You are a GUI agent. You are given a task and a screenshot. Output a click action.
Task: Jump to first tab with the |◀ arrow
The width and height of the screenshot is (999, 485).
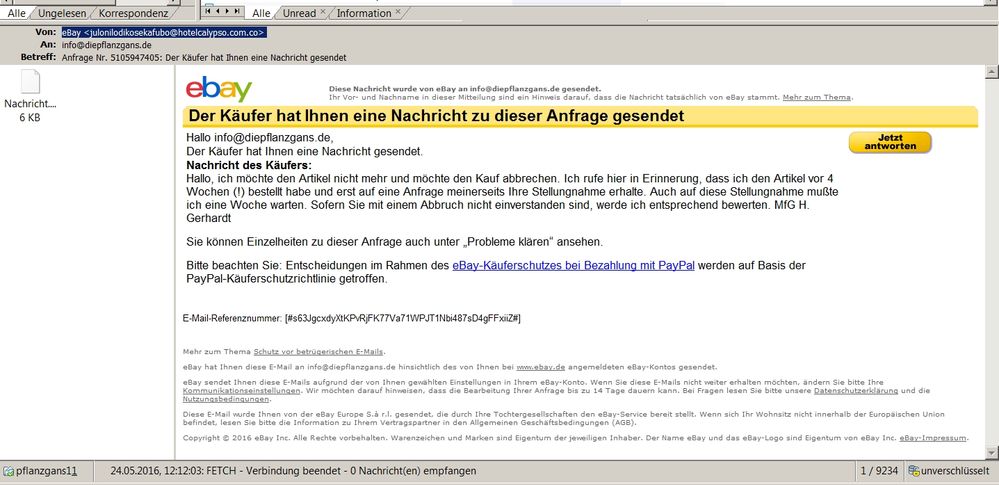(208, 11)
